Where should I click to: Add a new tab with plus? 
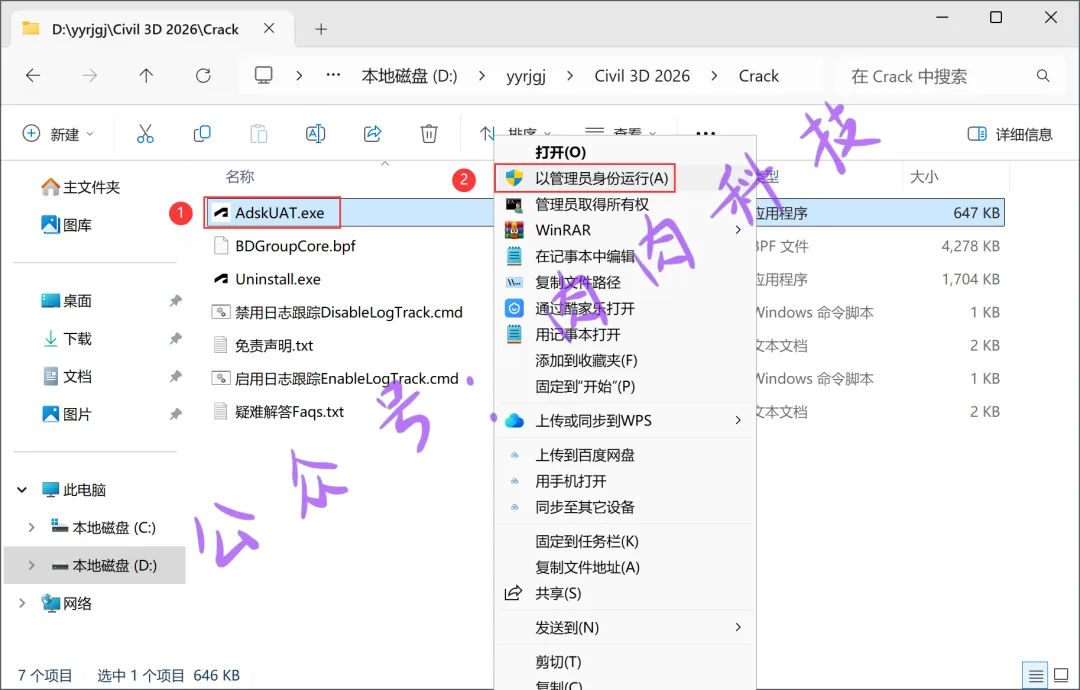tap(321, 29)
